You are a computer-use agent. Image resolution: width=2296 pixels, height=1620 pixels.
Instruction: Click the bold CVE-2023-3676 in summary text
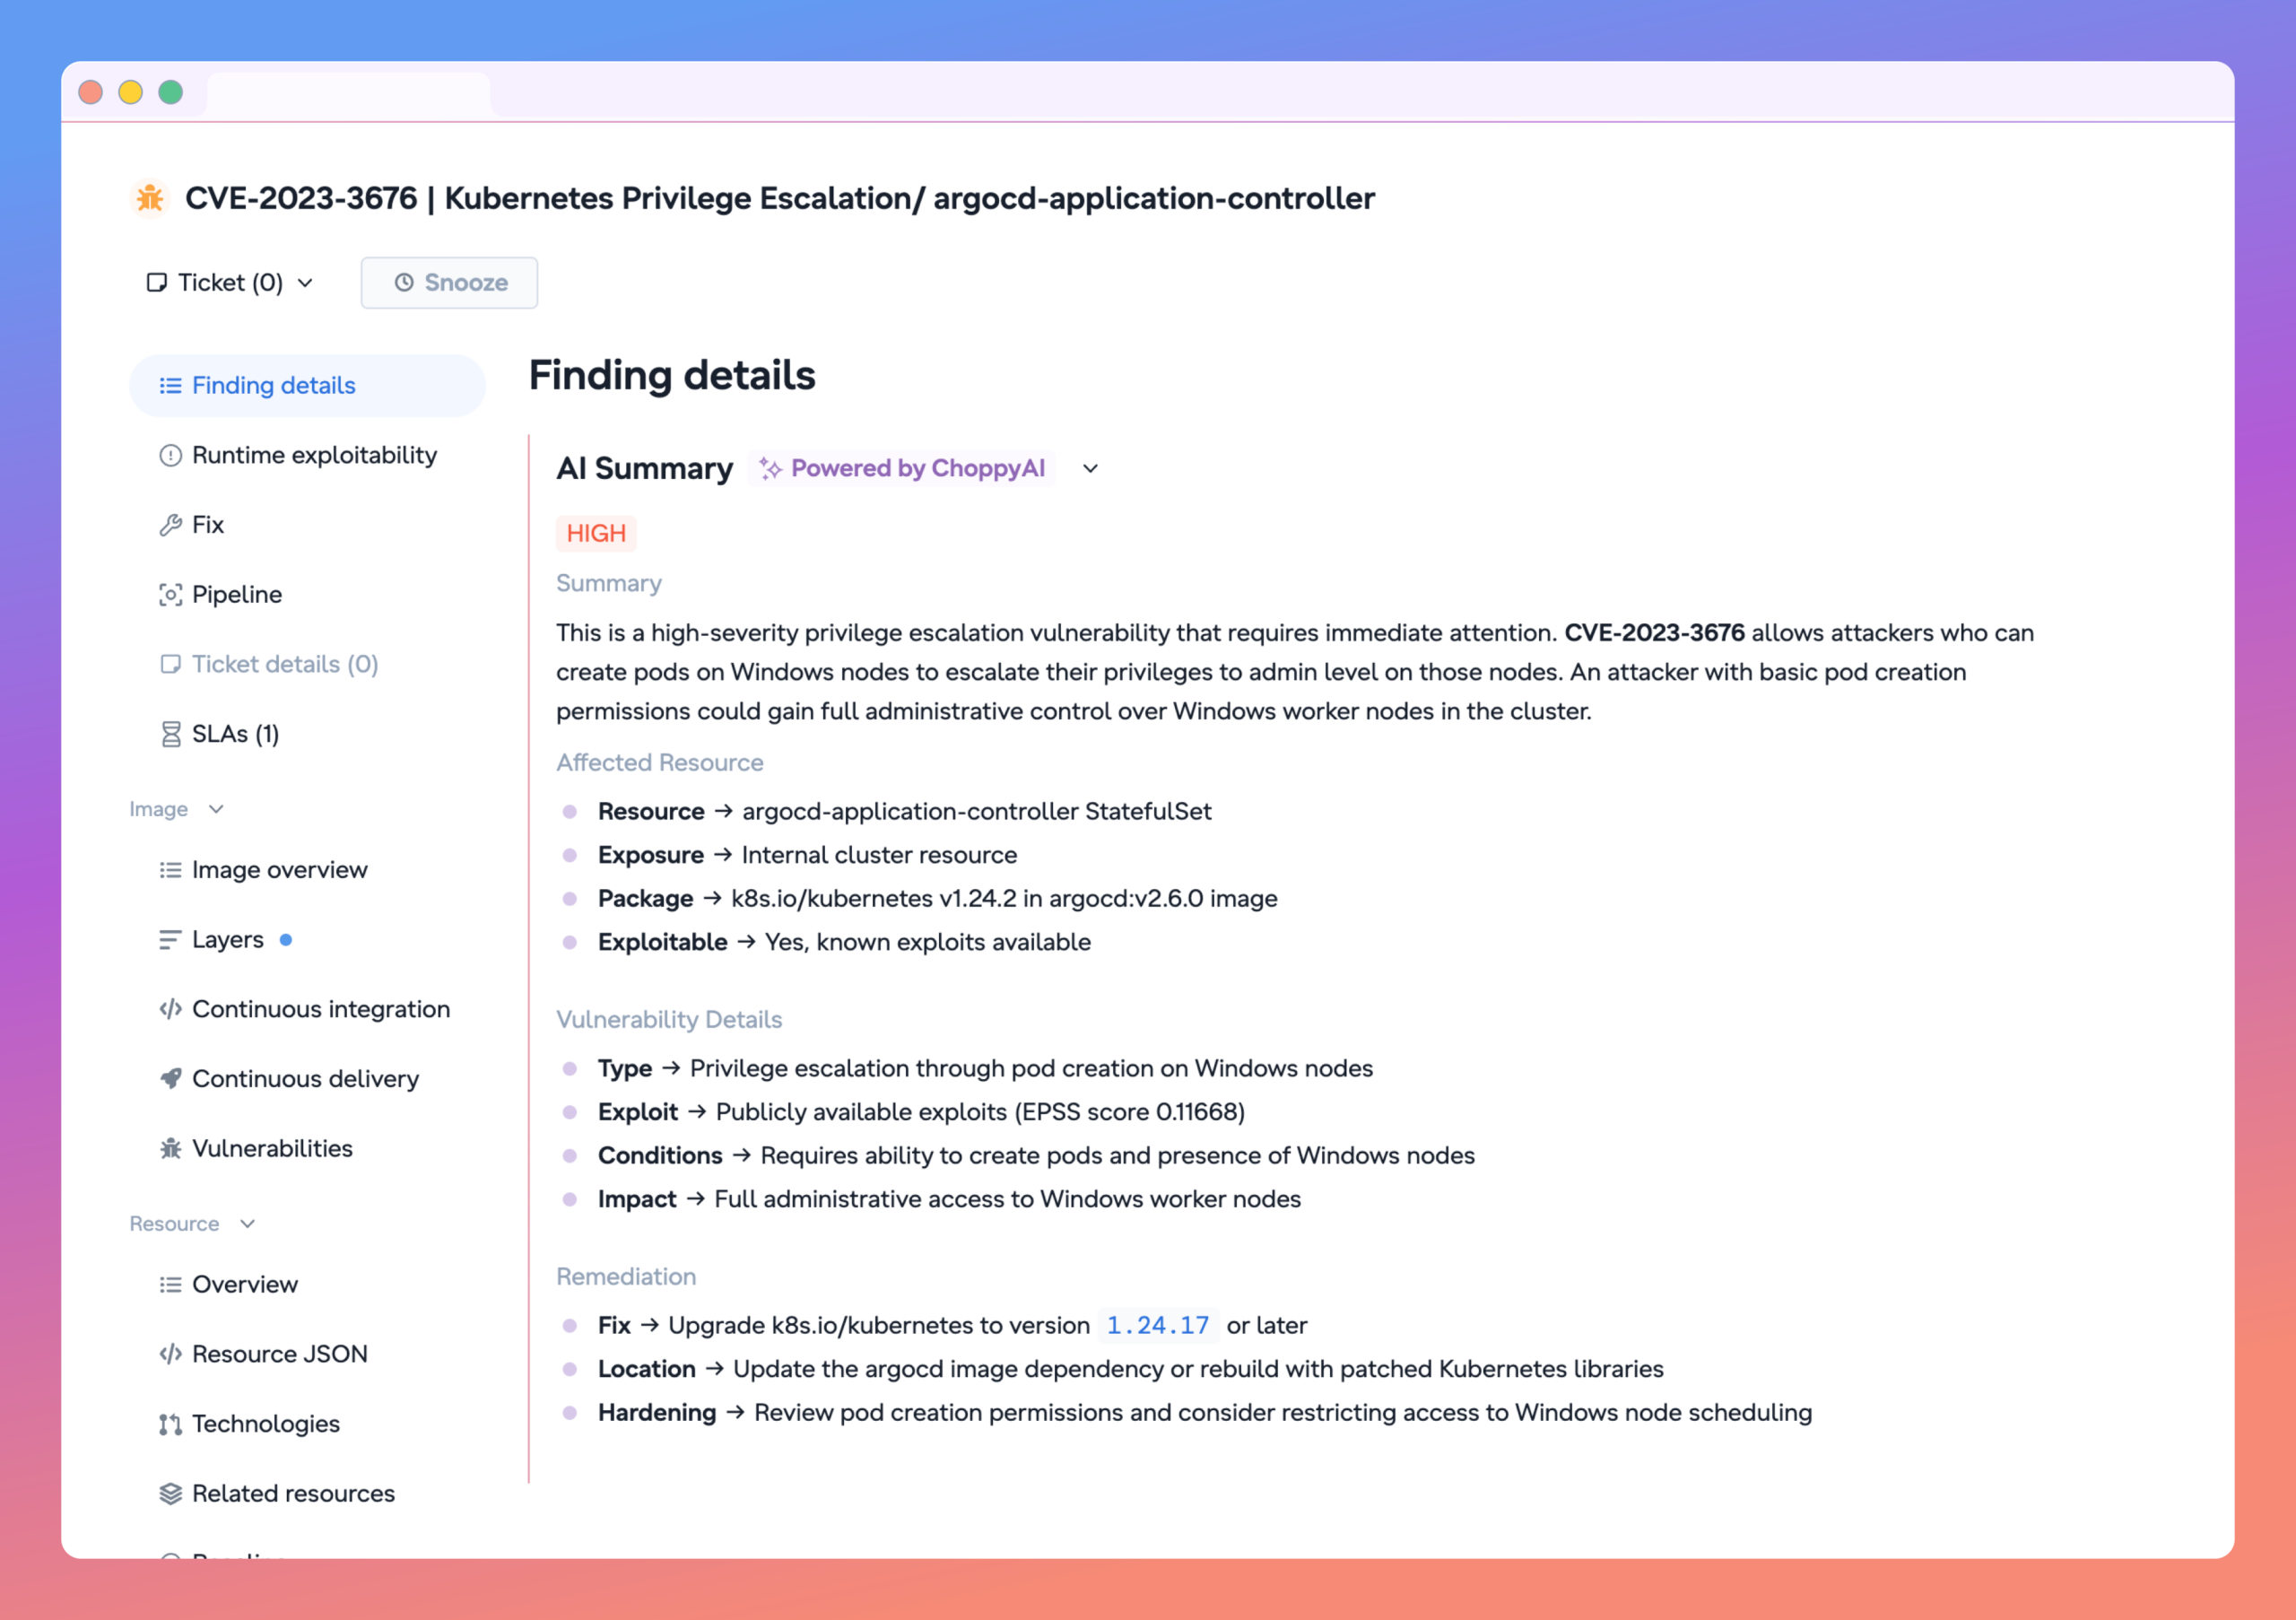tap(1654, 633)
